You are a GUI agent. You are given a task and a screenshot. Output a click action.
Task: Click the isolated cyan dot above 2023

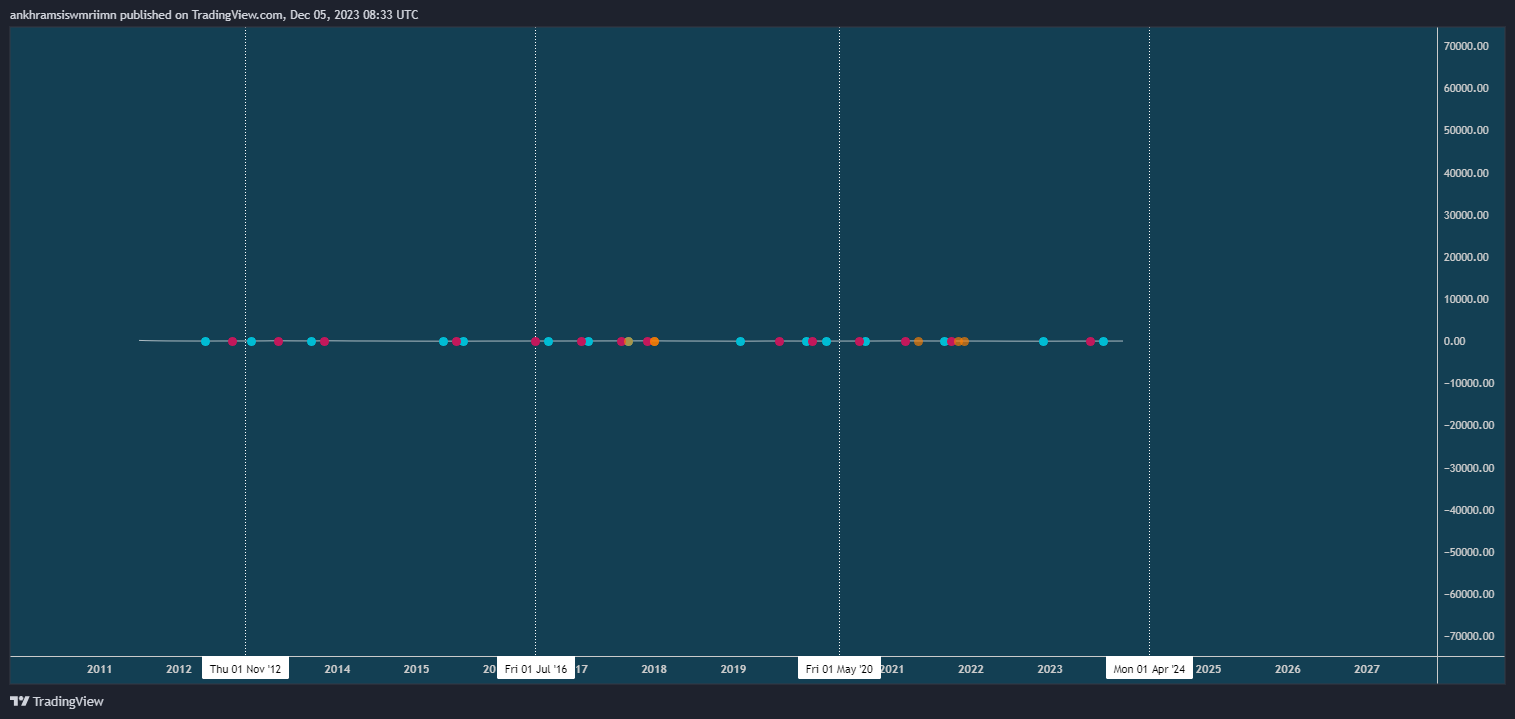pyautogui.click(x=1043, y=341)
